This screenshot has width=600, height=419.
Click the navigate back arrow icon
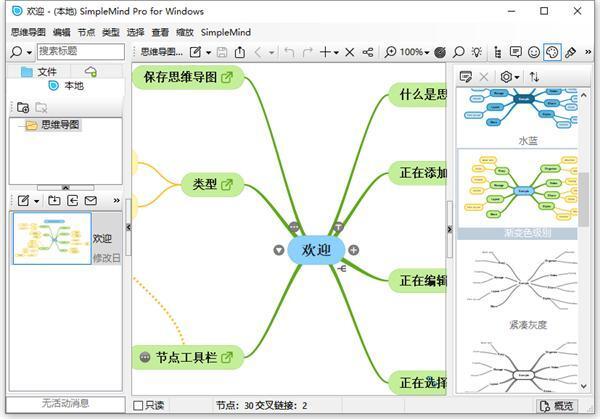[258, 52]
